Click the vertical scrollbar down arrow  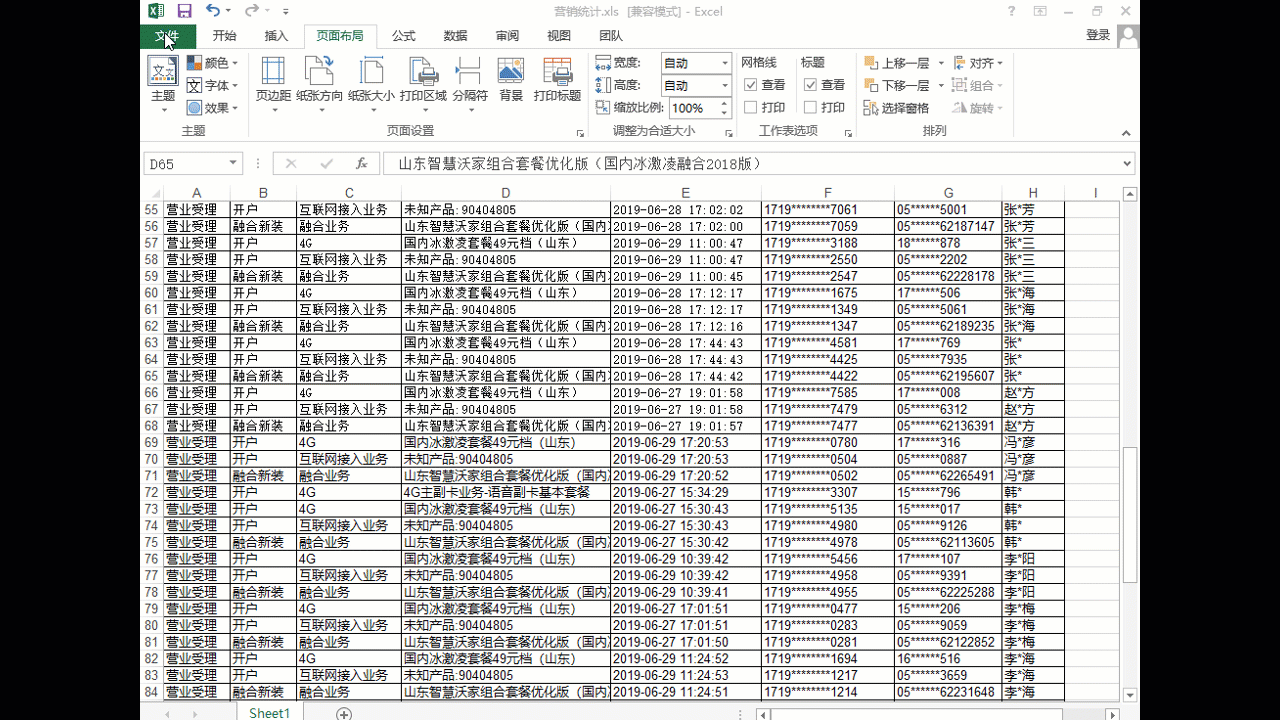coord(1130,695)
